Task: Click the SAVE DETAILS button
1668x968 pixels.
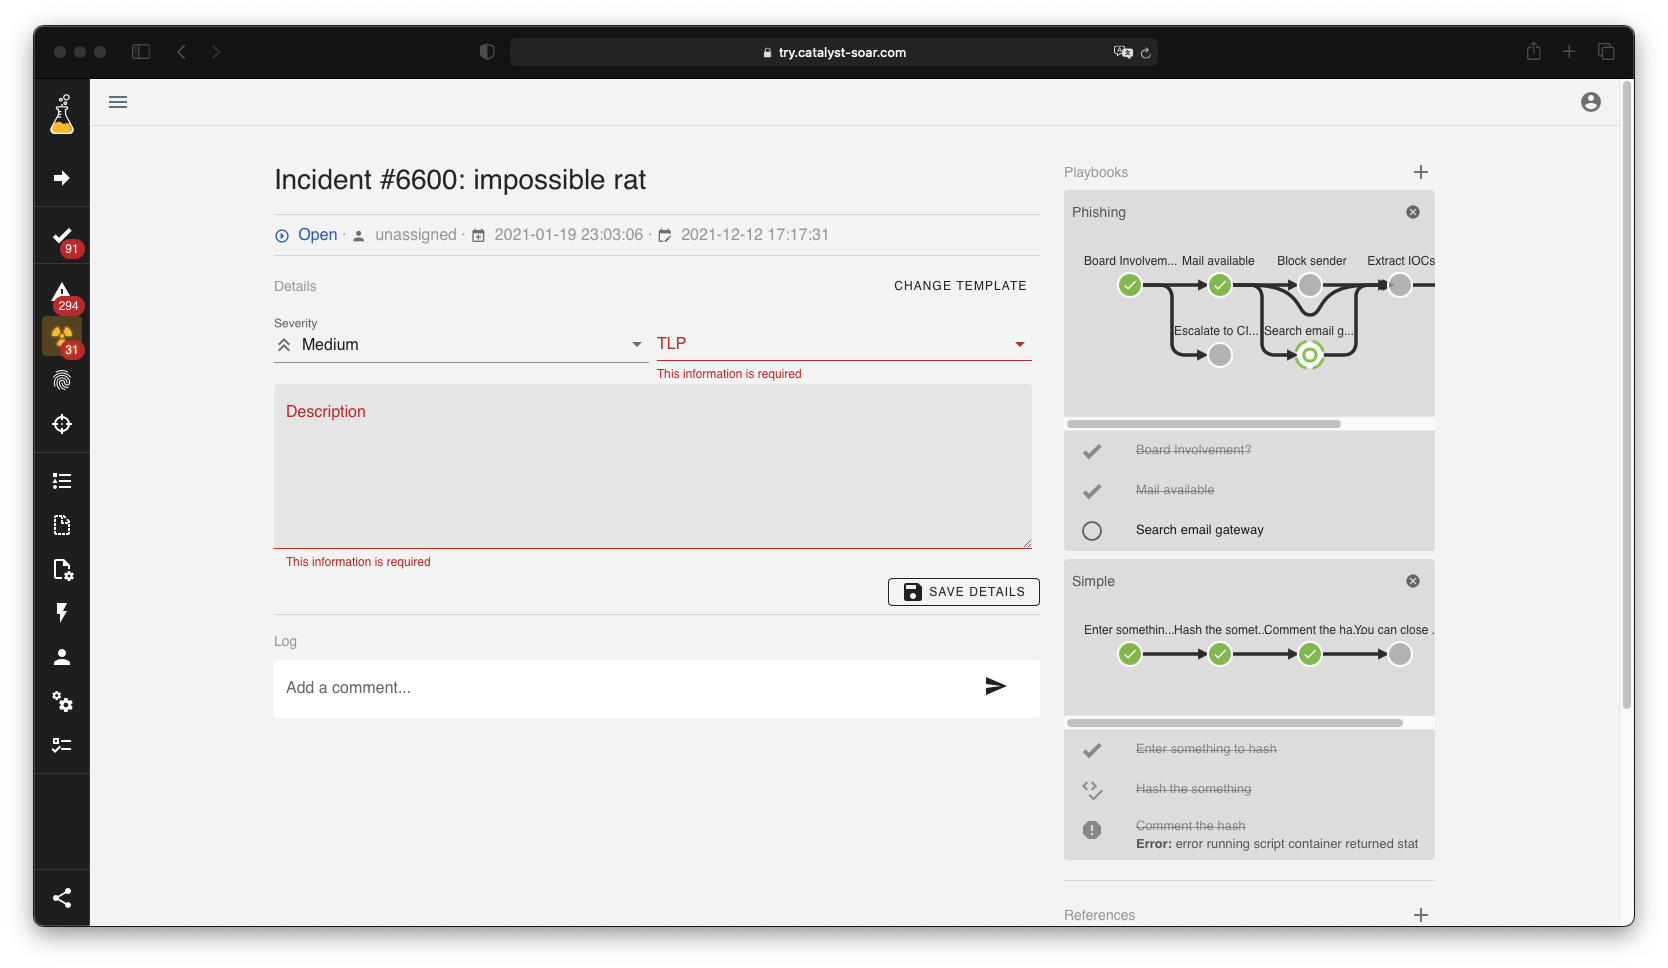Action: (963, 592)
